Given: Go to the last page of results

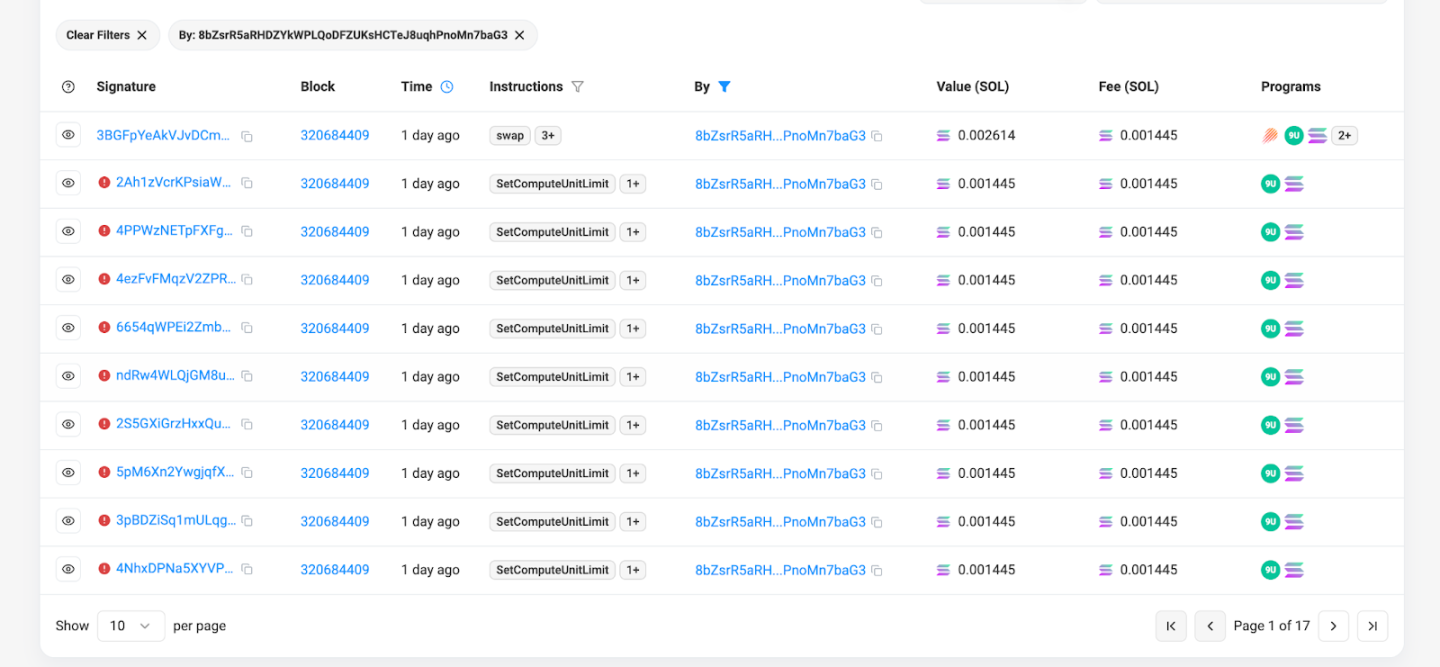Looking at the screenshot, I should click(x=1372, y=626).
